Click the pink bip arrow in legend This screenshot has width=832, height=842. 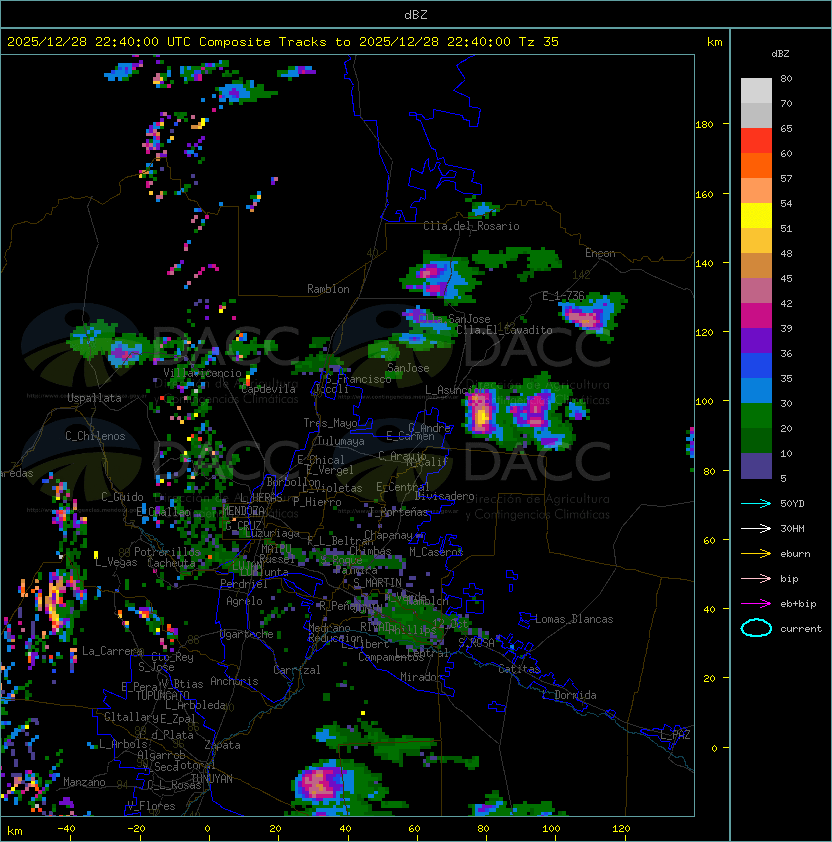pos(756,579)
